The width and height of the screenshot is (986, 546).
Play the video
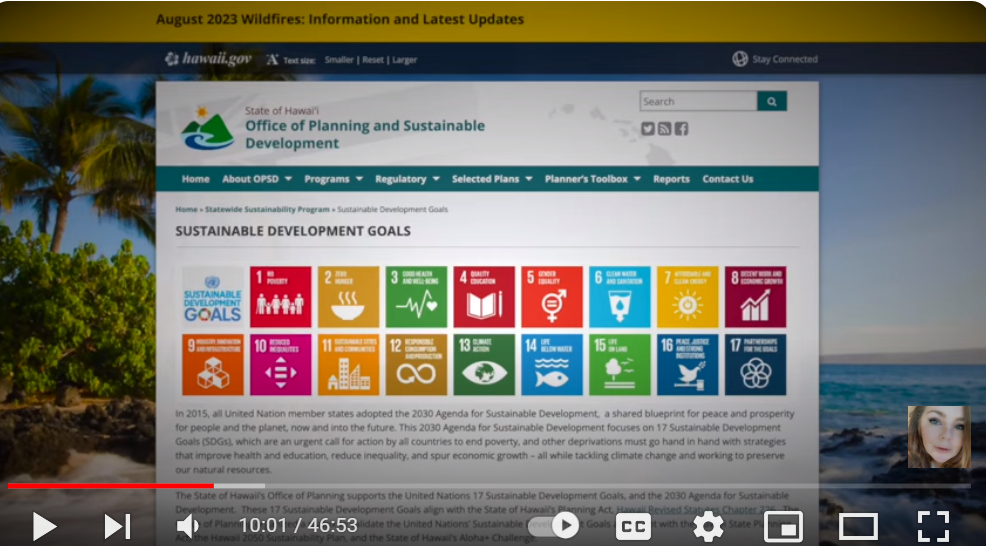[44, 526]
